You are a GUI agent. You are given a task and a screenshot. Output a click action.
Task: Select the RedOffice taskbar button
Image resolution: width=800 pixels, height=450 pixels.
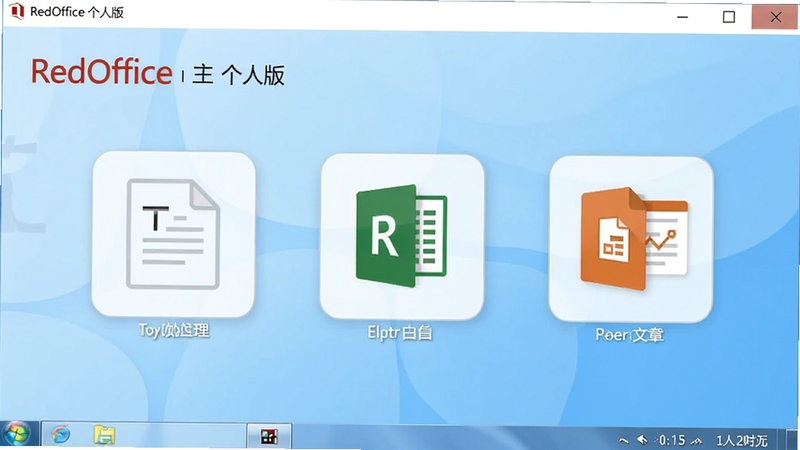coord(269,436)
